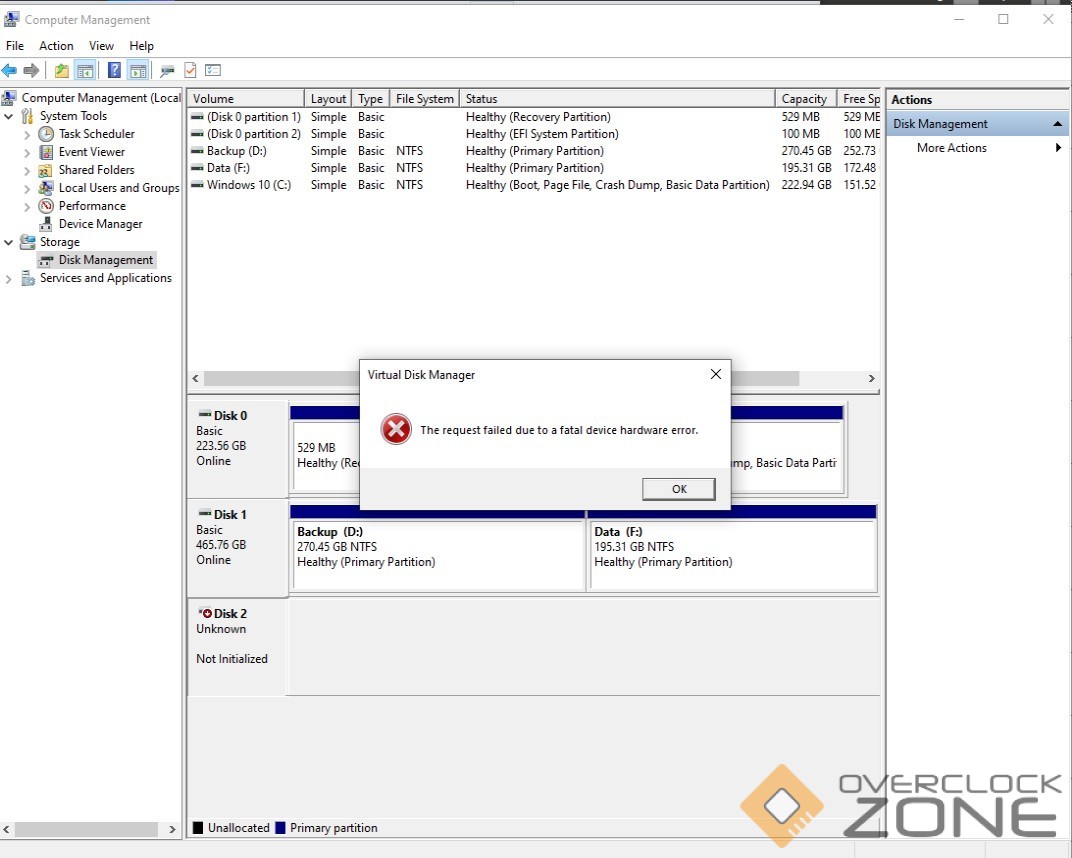
Task: Click the console tree scrollbar right arrow
Action: tap(172, 829)
